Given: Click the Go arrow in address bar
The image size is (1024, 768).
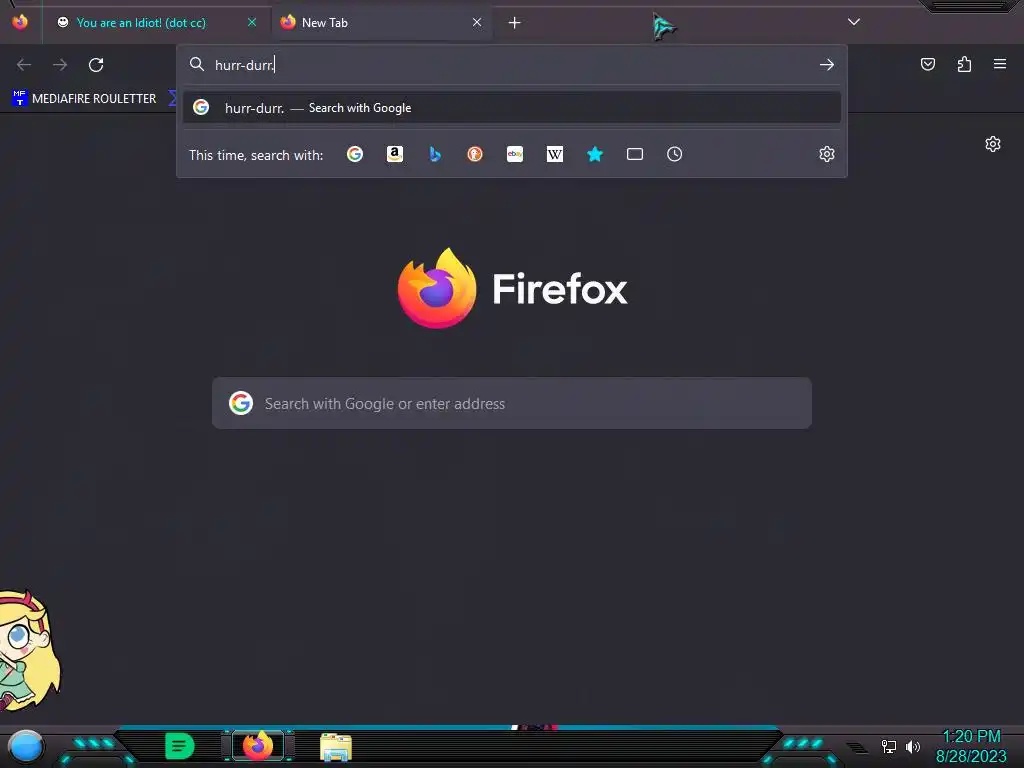Looking at the screenshot, I should click(x=827, y=65).
